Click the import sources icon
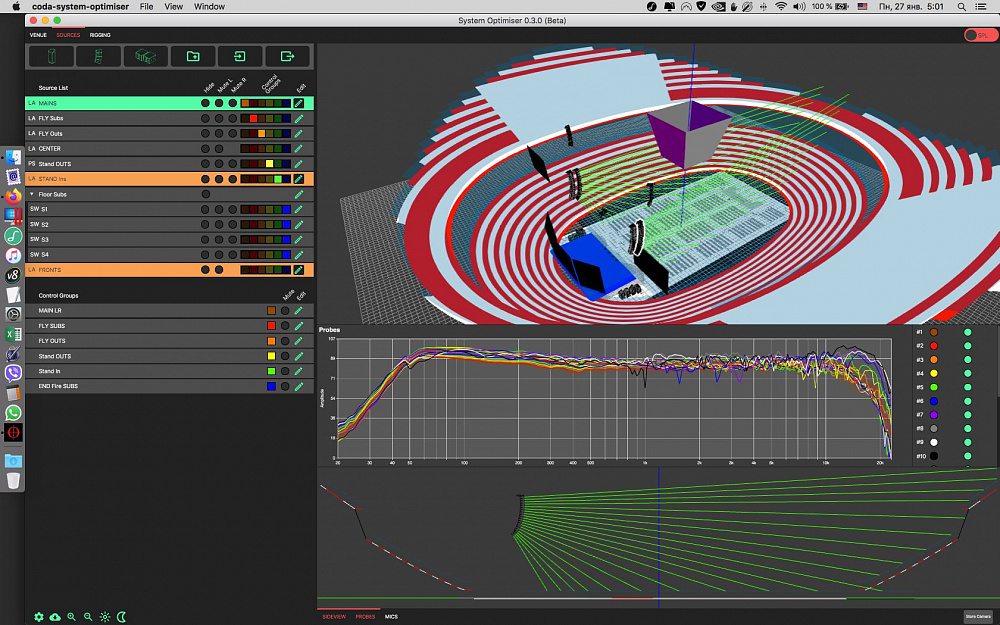Viewport: 1000px width, 625px height. 240,57
